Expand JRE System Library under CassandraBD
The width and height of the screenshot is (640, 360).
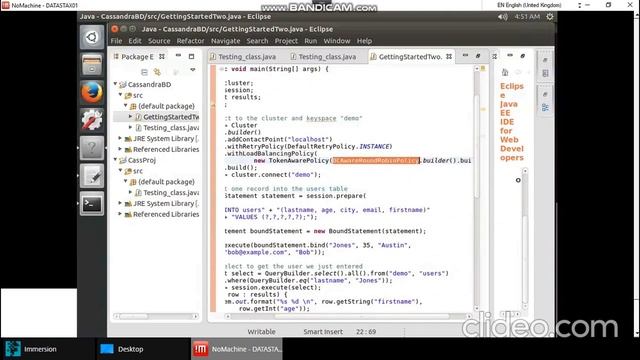coord(120,138)
